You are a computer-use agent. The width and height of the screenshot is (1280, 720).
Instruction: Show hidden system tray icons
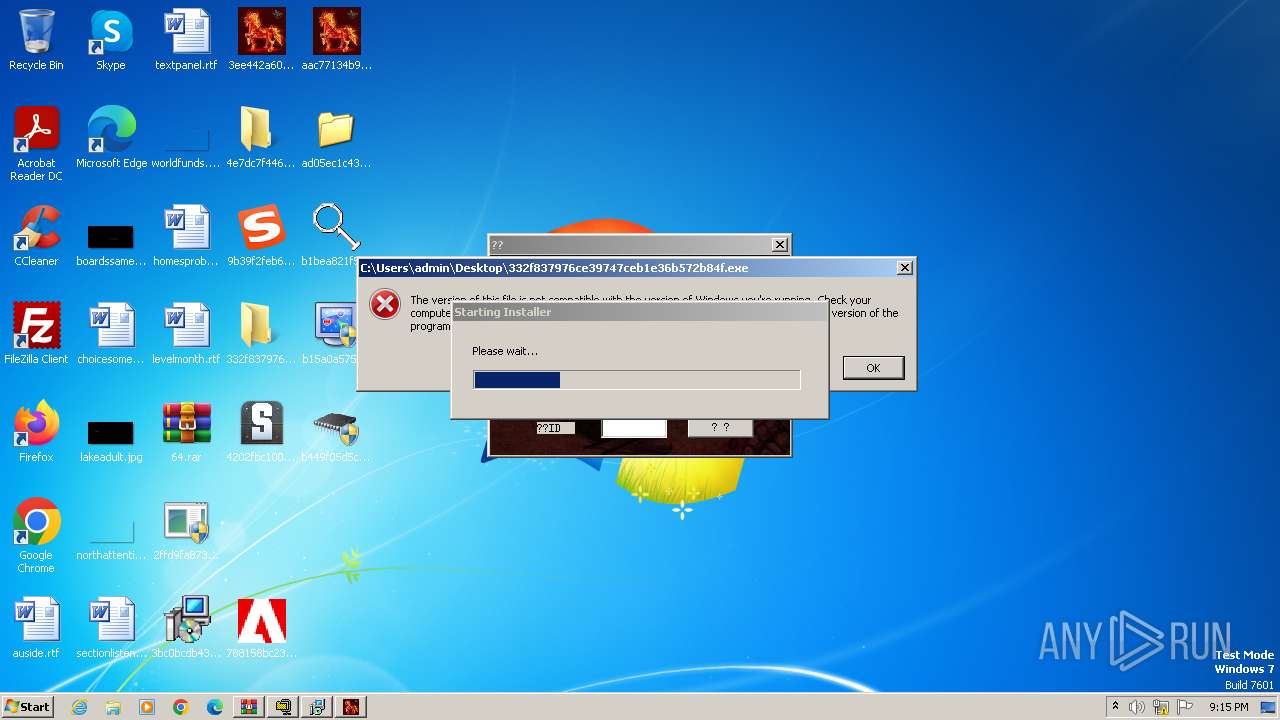[1115, 707]
